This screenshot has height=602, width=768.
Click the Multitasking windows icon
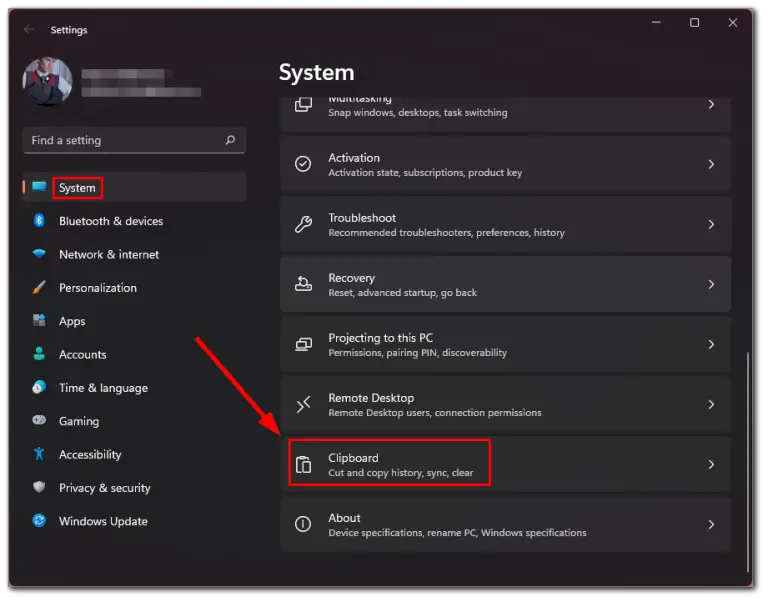click(303, 104)
